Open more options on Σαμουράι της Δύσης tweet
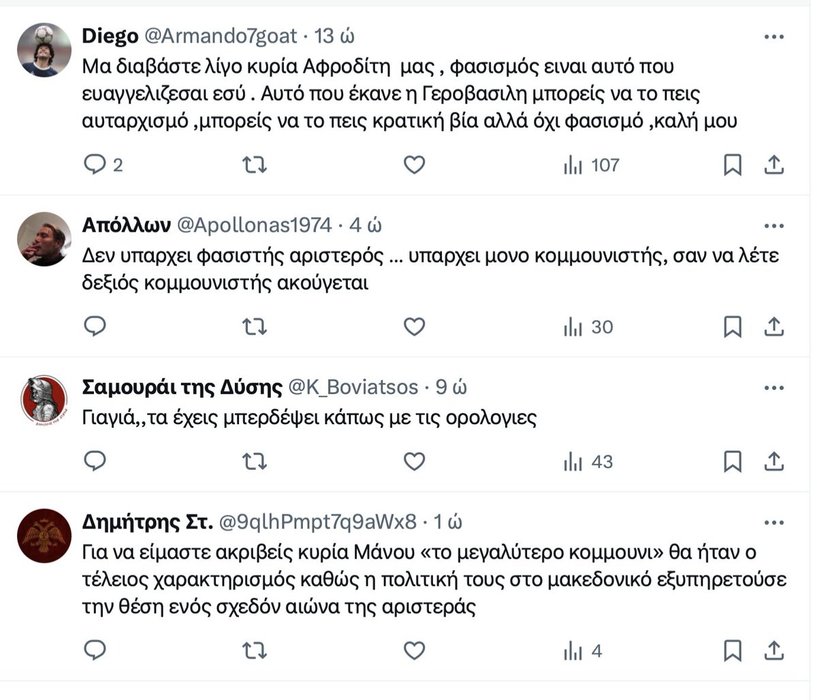Viewport: 817px width, 700px height. point(774,387)
